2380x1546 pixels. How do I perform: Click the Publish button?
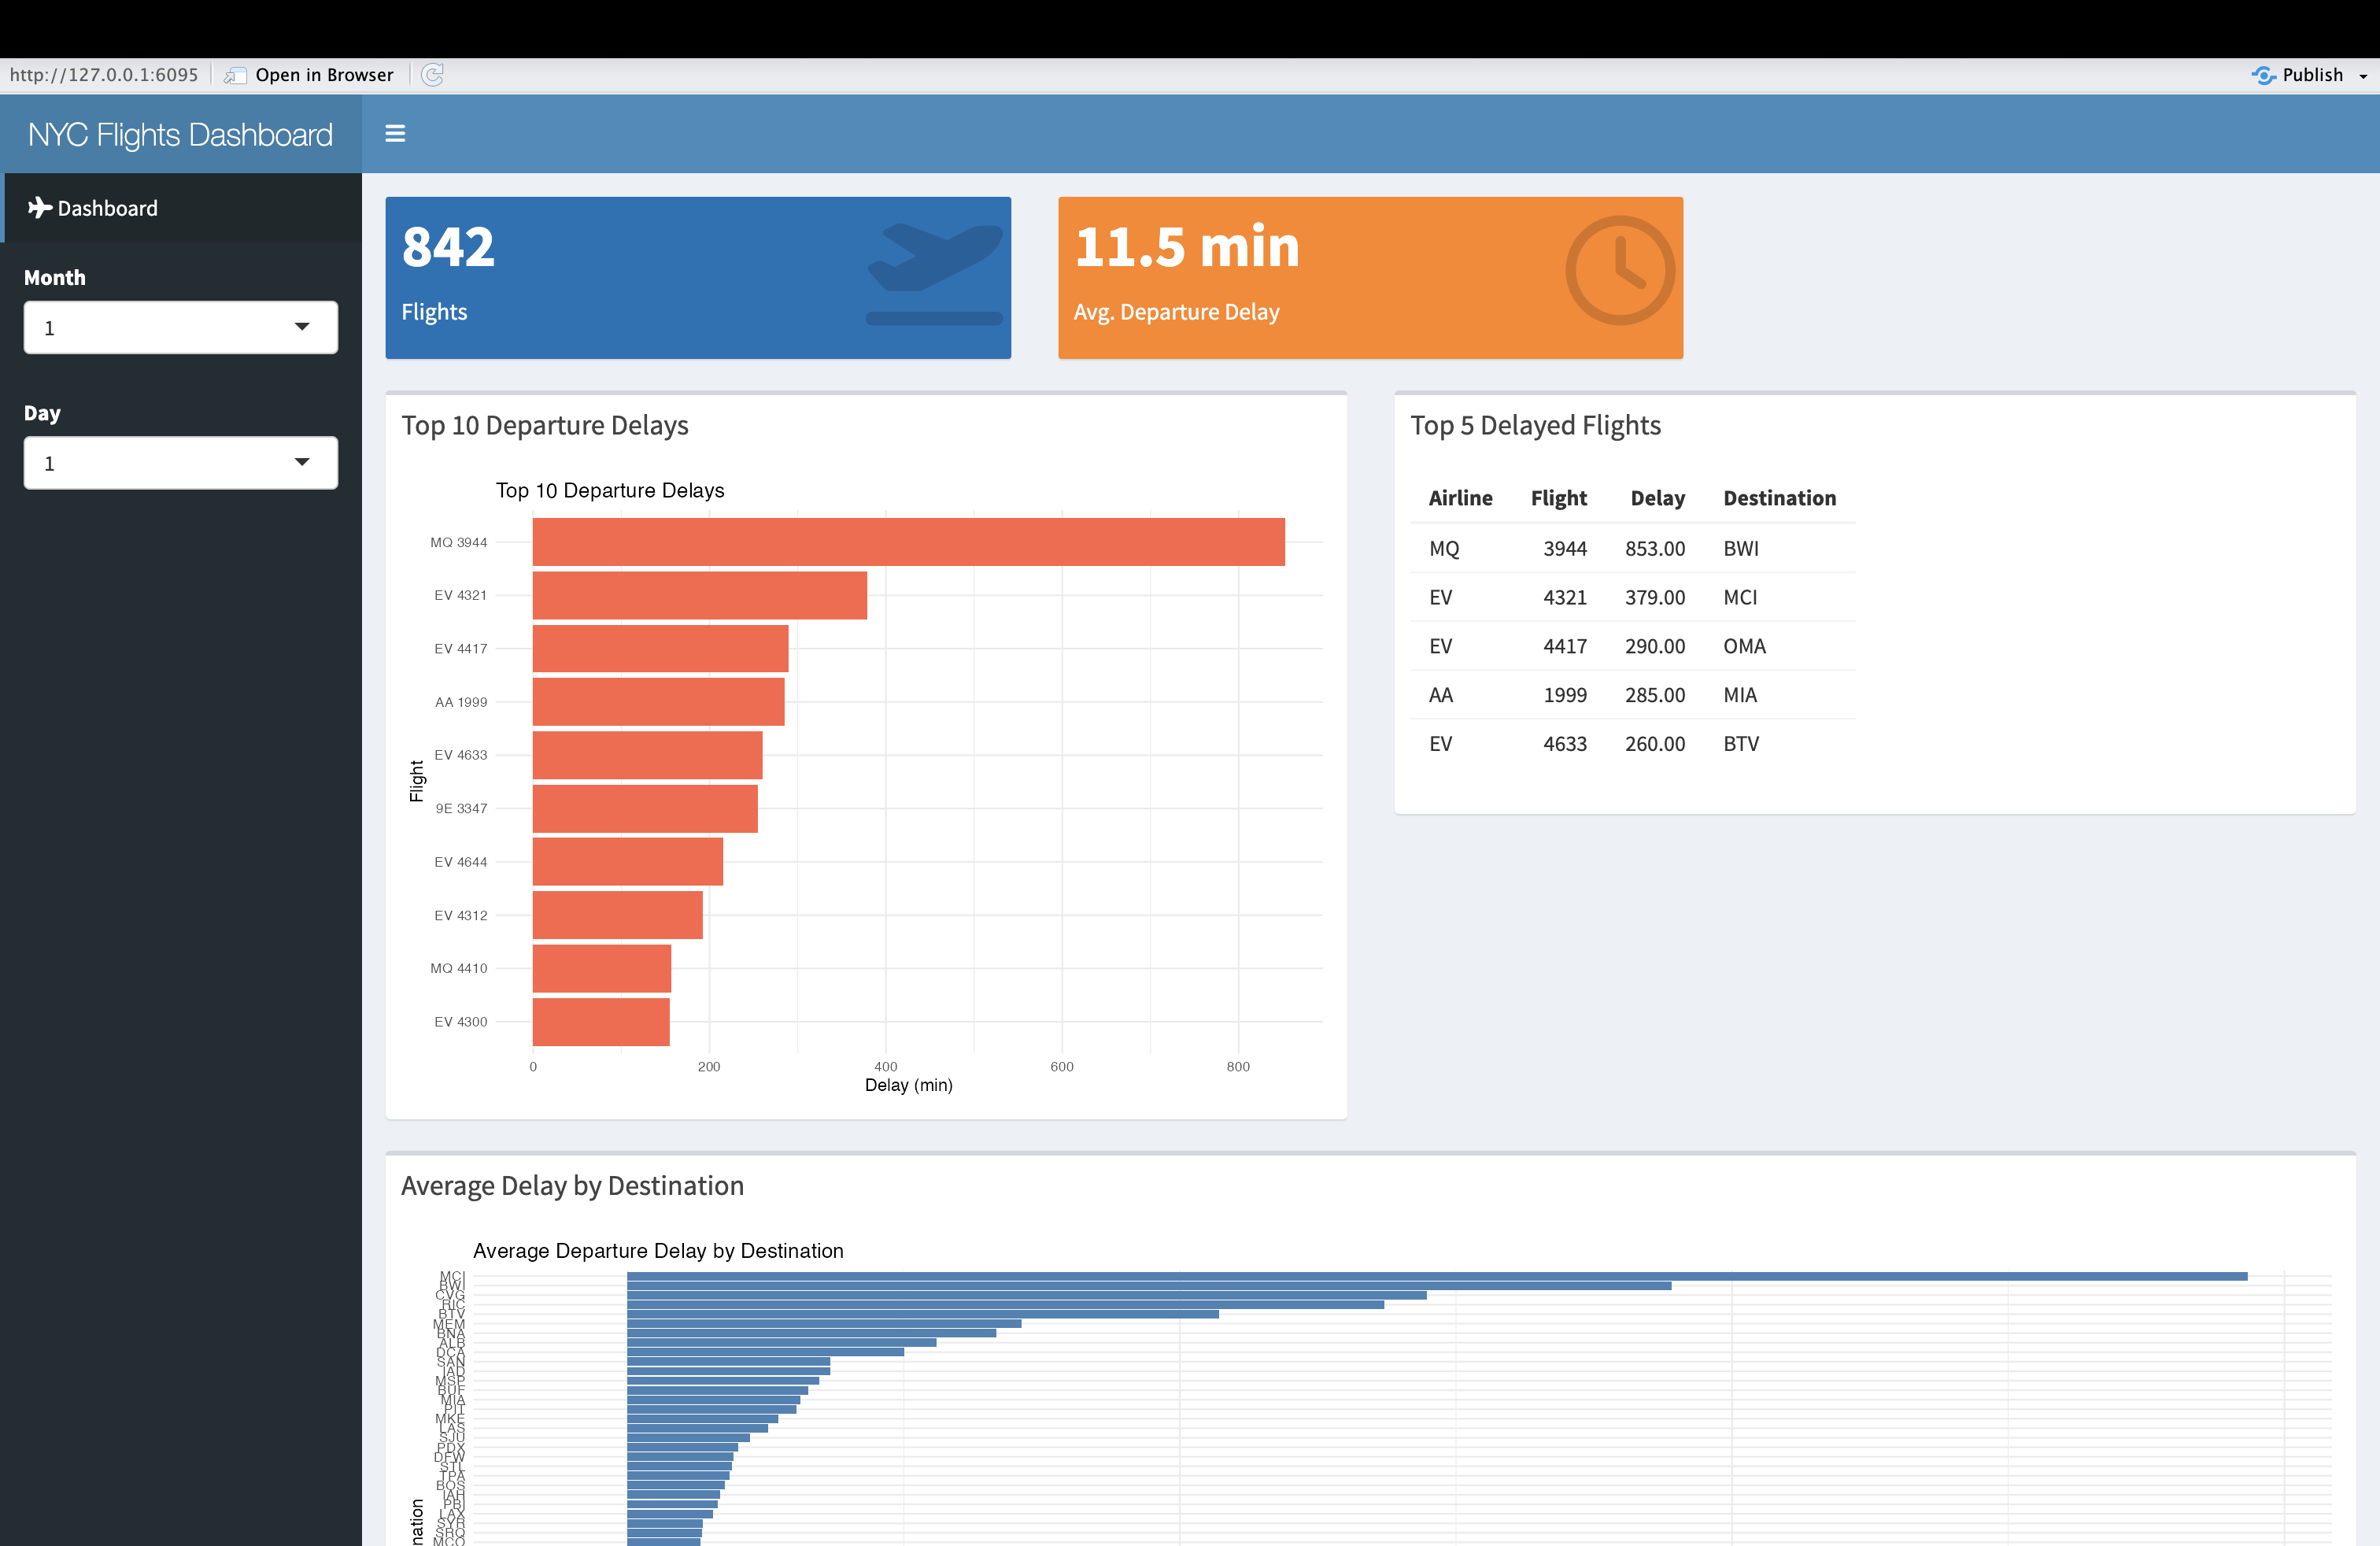2300,75
